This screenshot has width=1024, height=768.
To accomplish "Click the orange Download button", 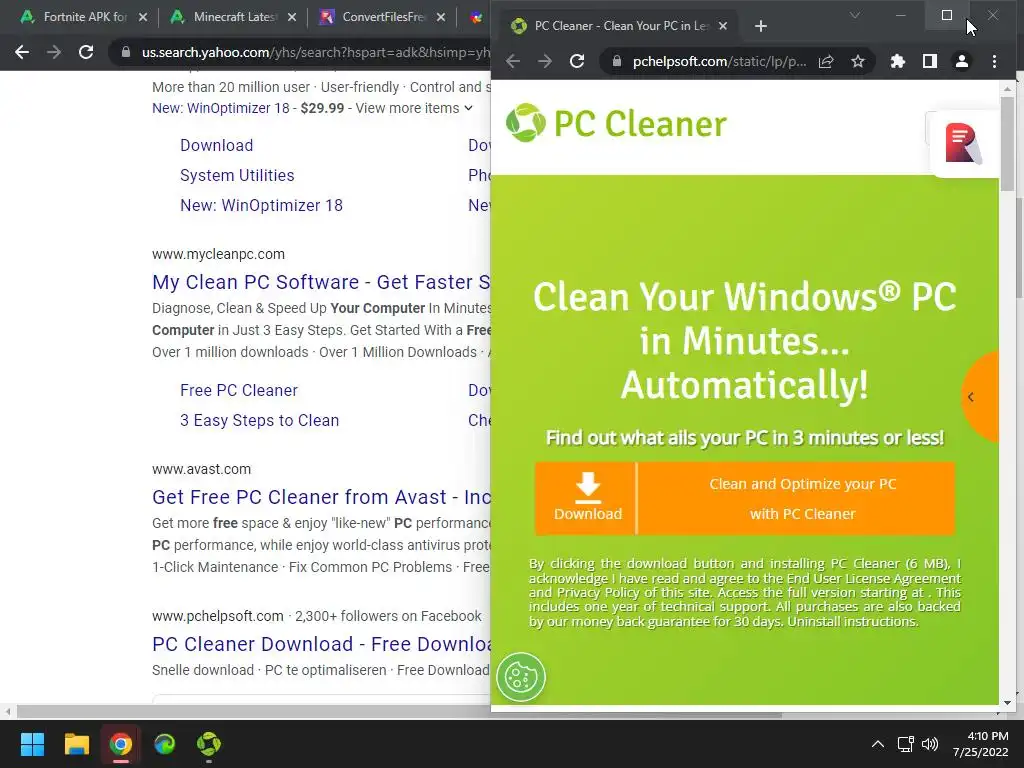I will 586,498.
